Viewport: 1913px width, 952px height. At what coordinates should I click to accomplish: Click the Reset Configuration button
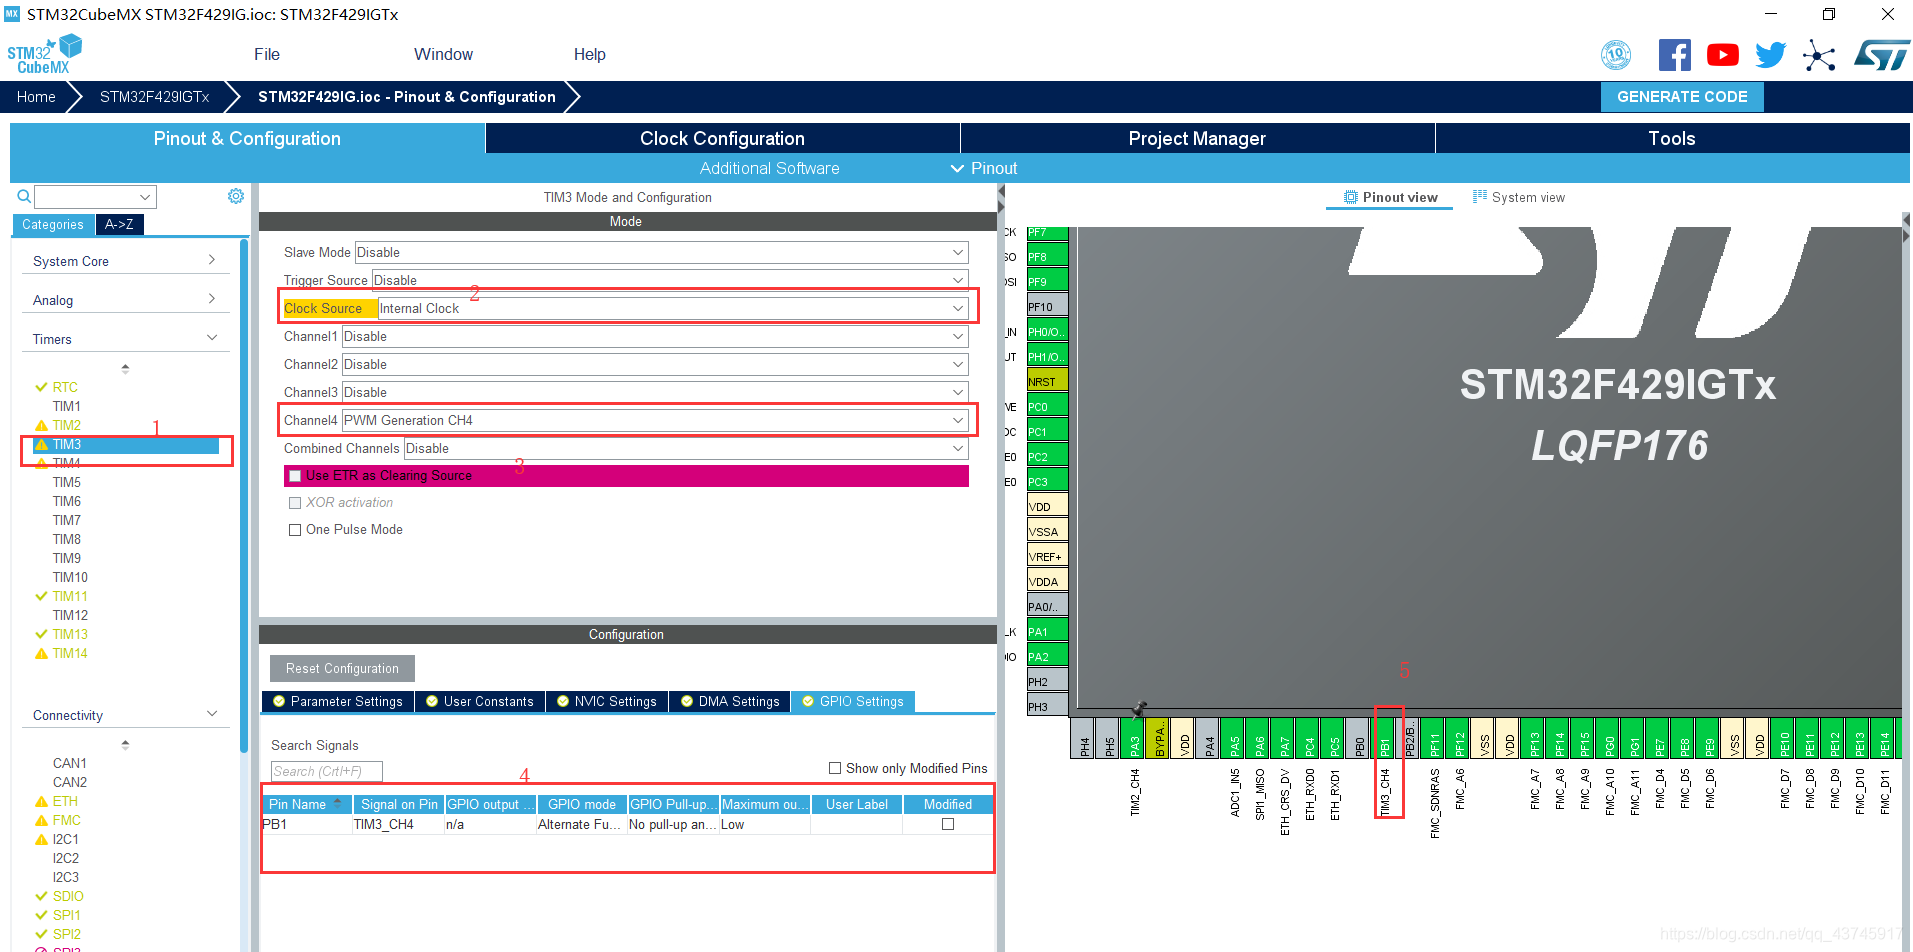[342, 668]
